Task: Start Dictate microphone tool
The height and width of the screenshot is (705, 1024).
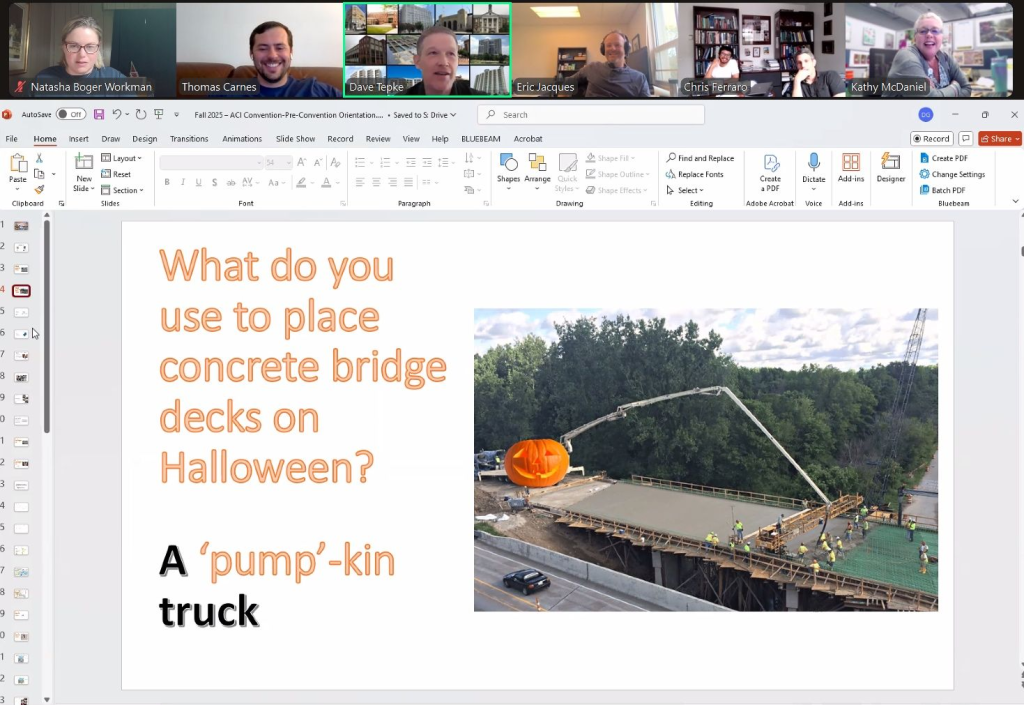Action: (814, 168)
